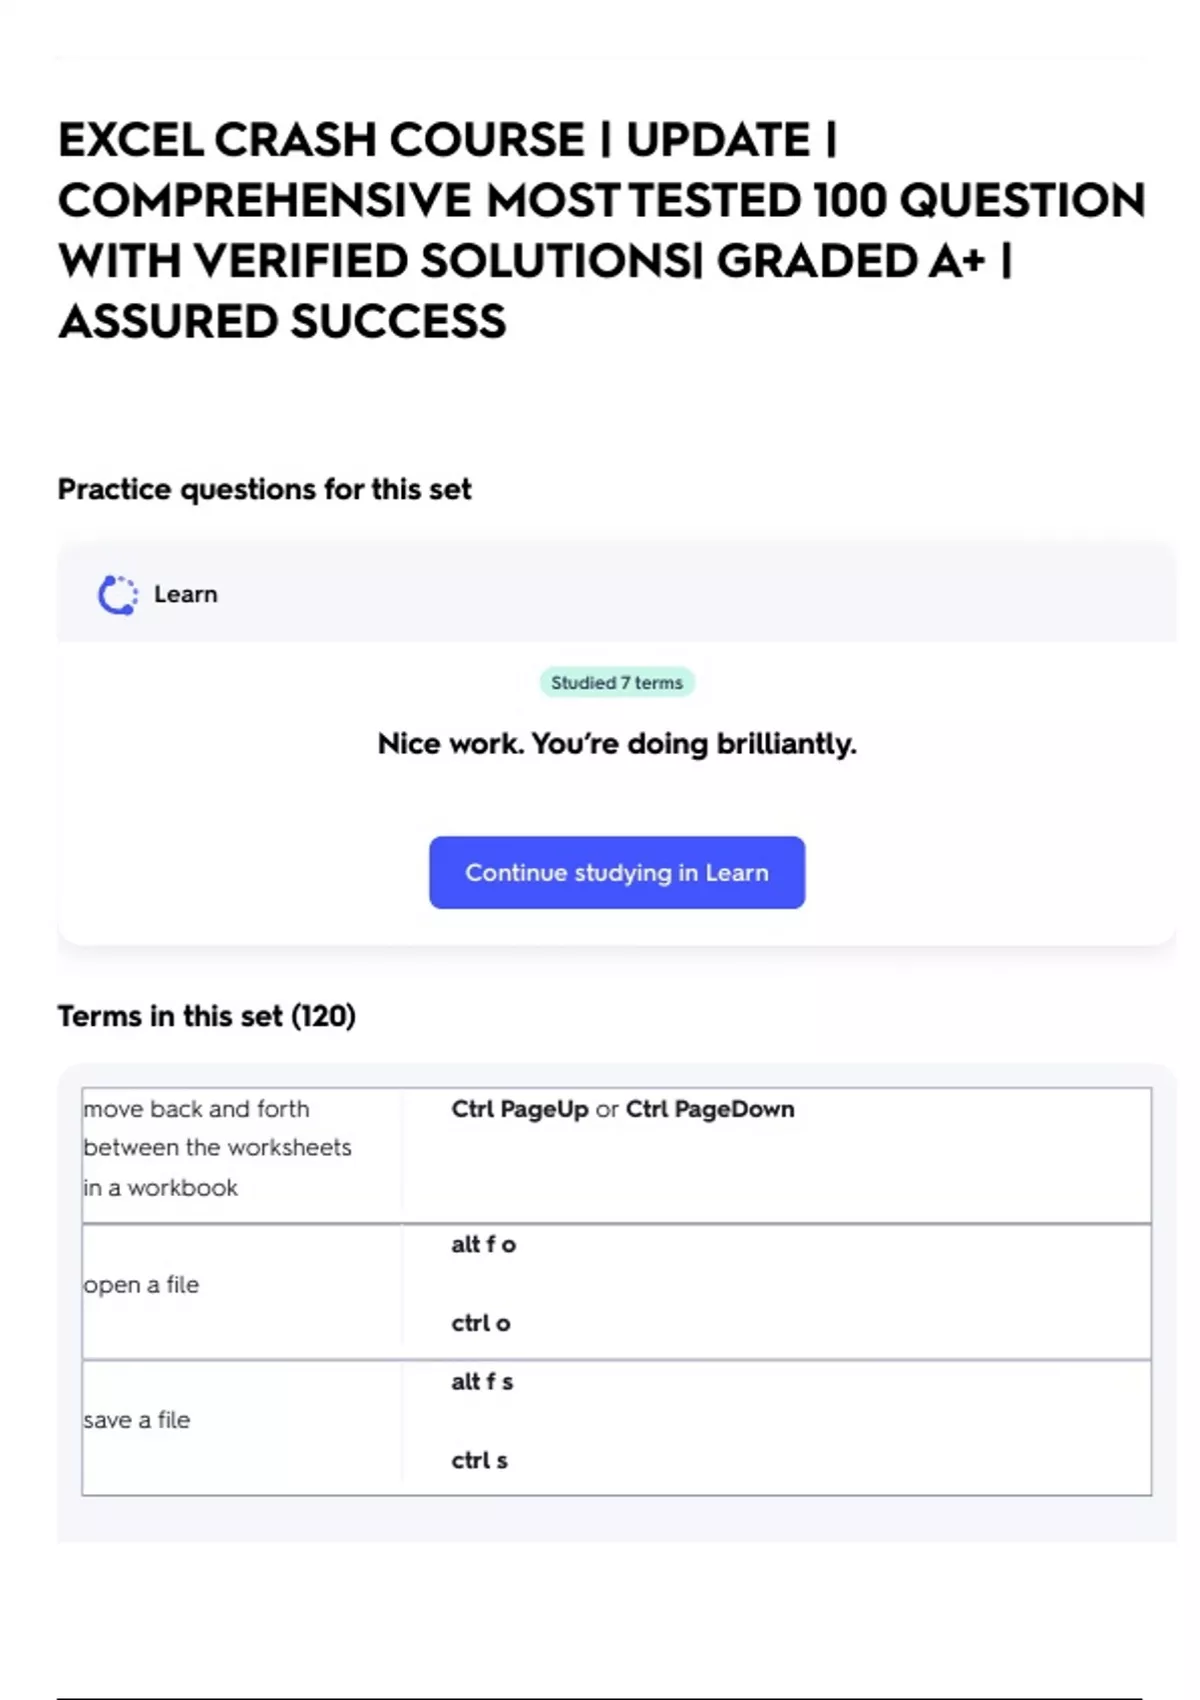Select the 'open a file' term
The height and width of the screenshot is (1700, 1200).
pyautogui.click(x=141, y=1285)
